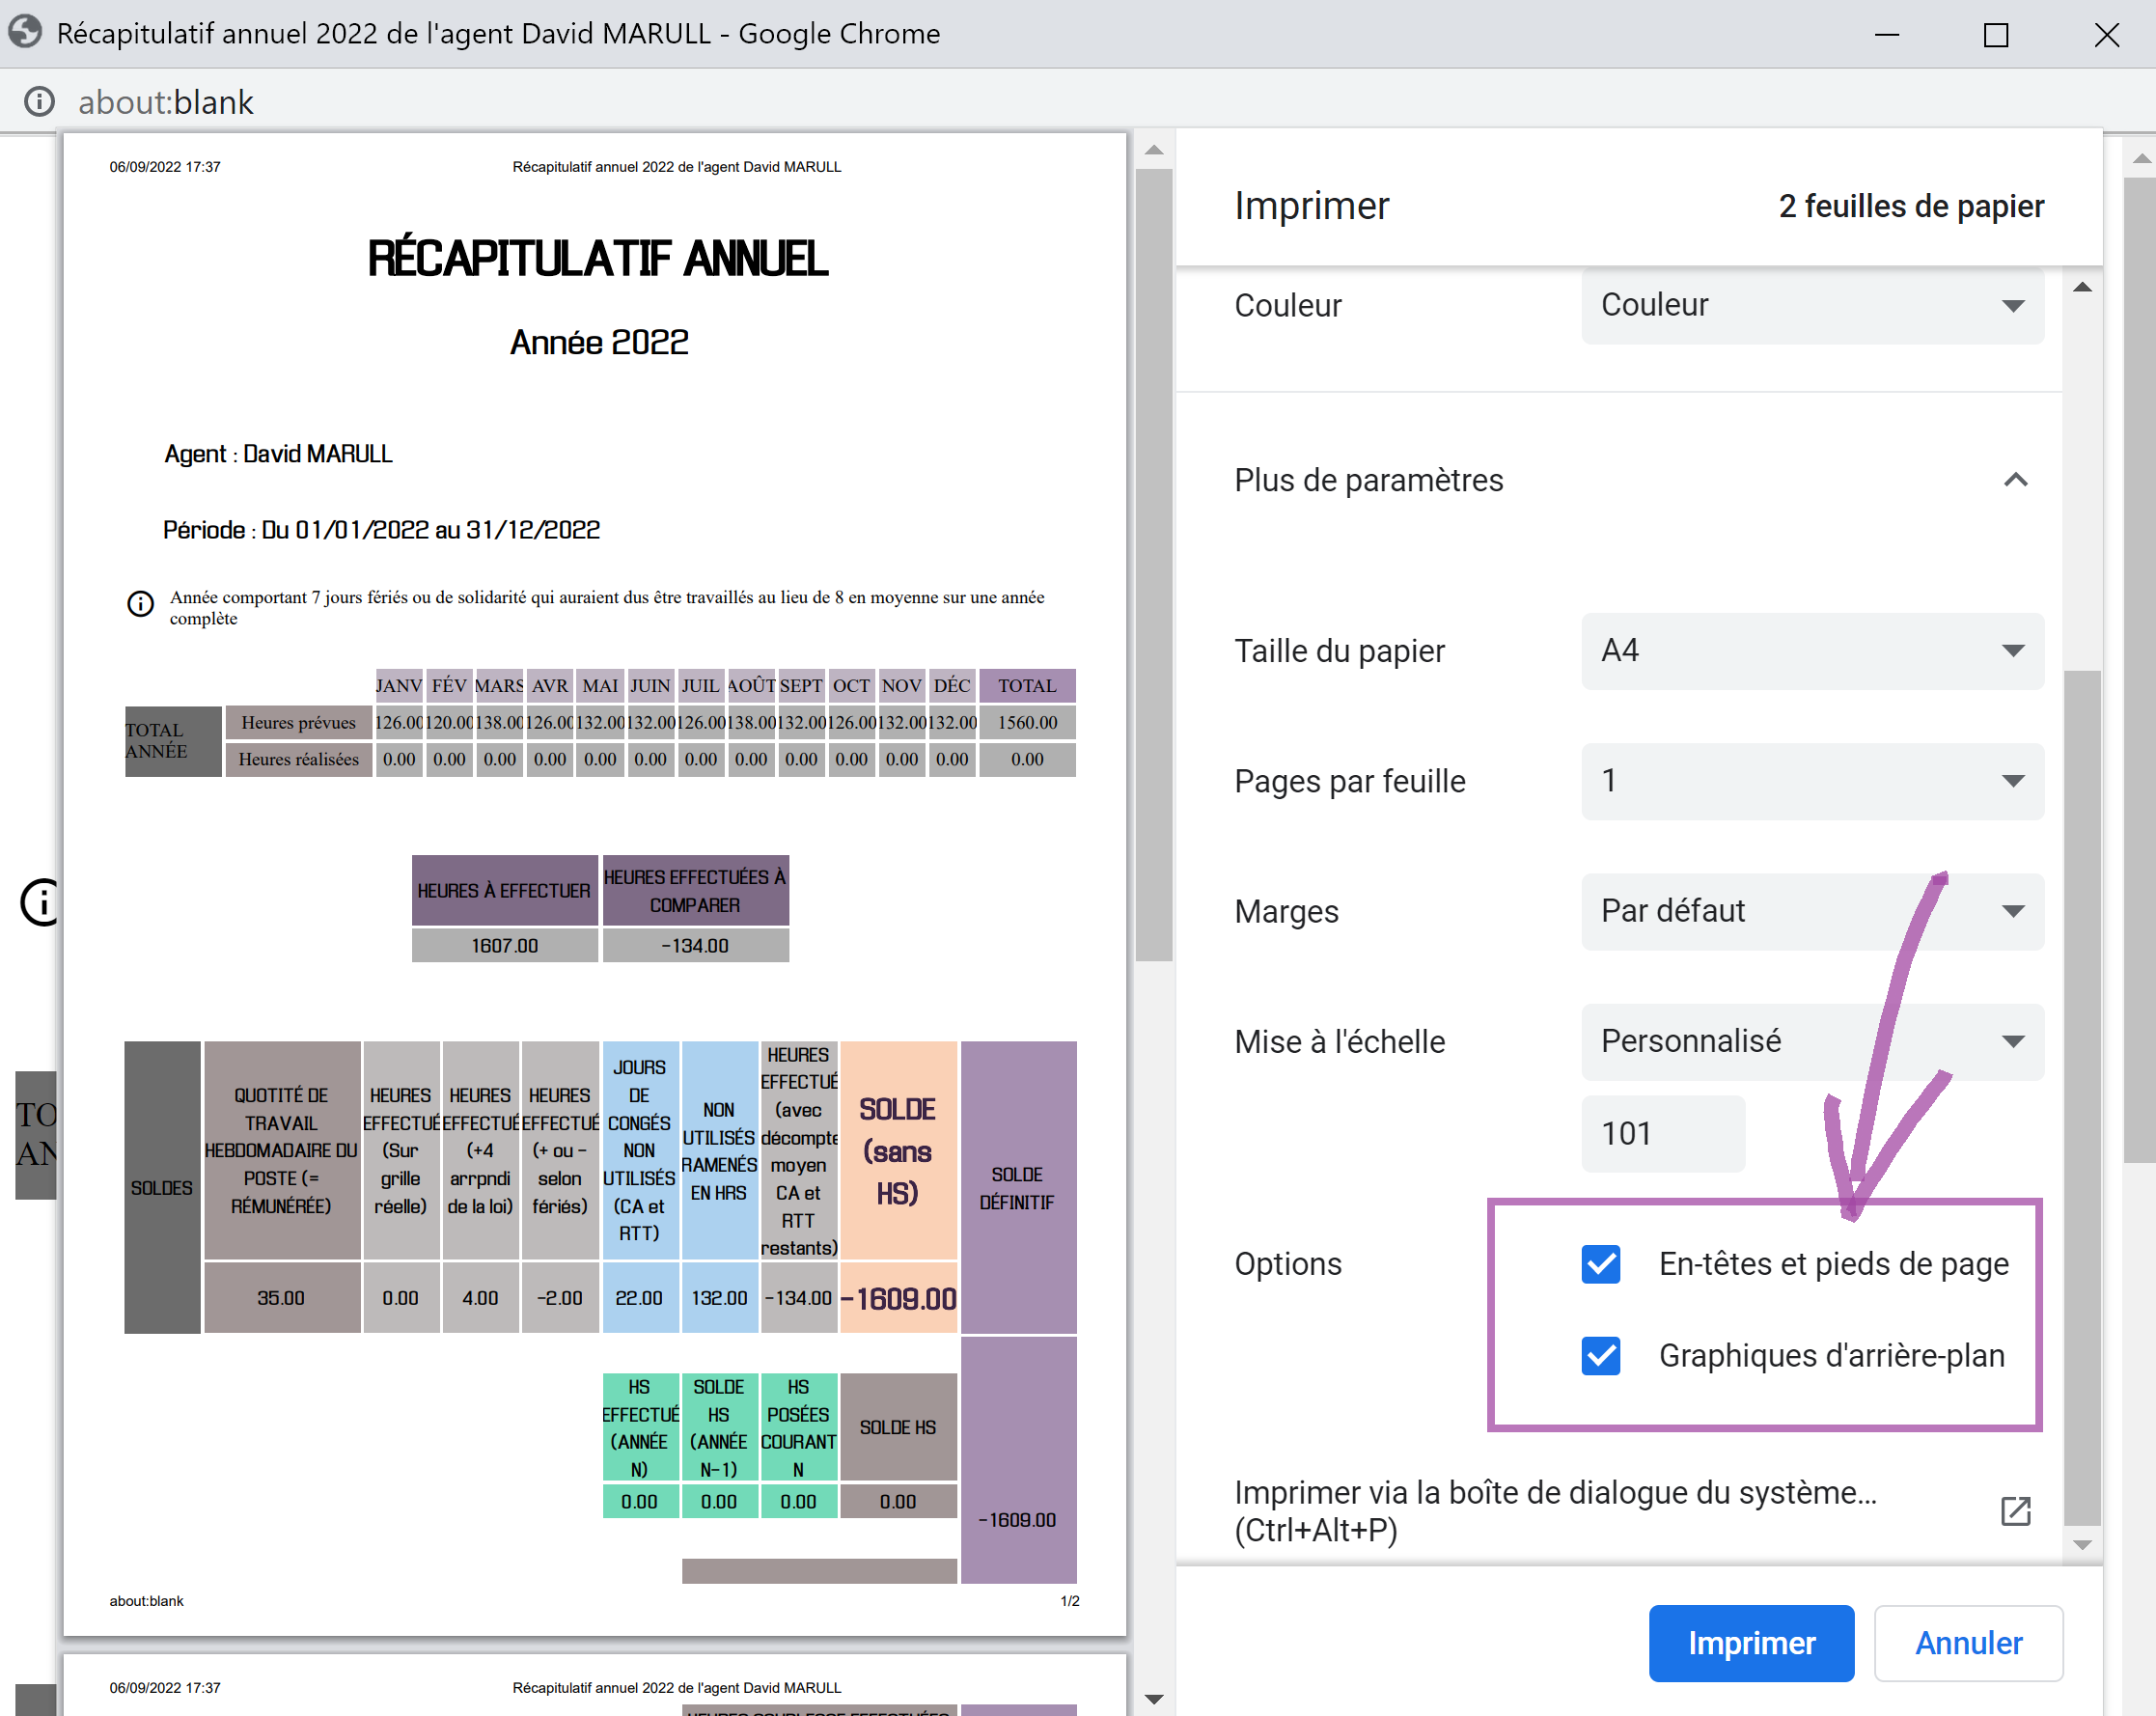Image resolution: width=2156 pixels, height=1716 pixels.
Task: Open the 'Pages par feuille' dropdown
Action: click(1812, 781)
